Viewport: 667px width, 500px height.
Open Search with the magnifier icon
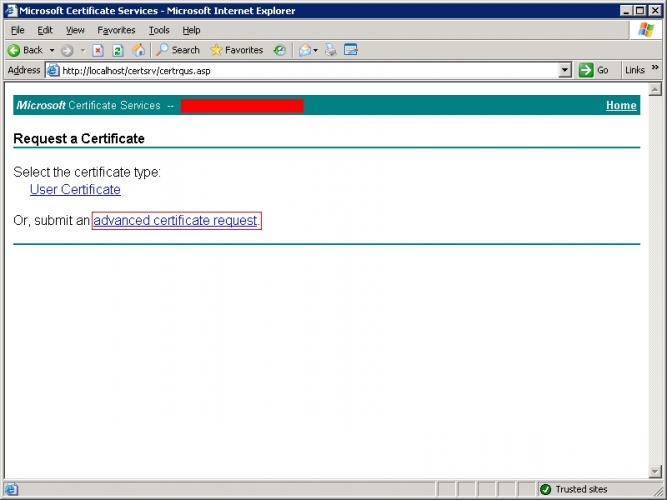pyautogui.click(x=162, y=50)
